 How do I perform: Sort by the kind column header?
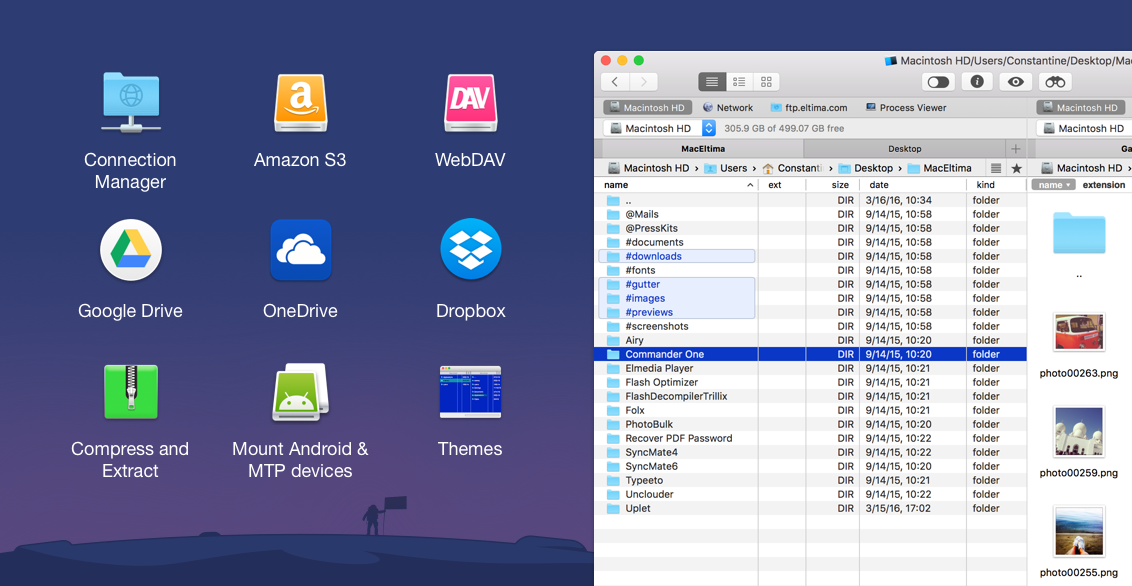tap(996, 185)
